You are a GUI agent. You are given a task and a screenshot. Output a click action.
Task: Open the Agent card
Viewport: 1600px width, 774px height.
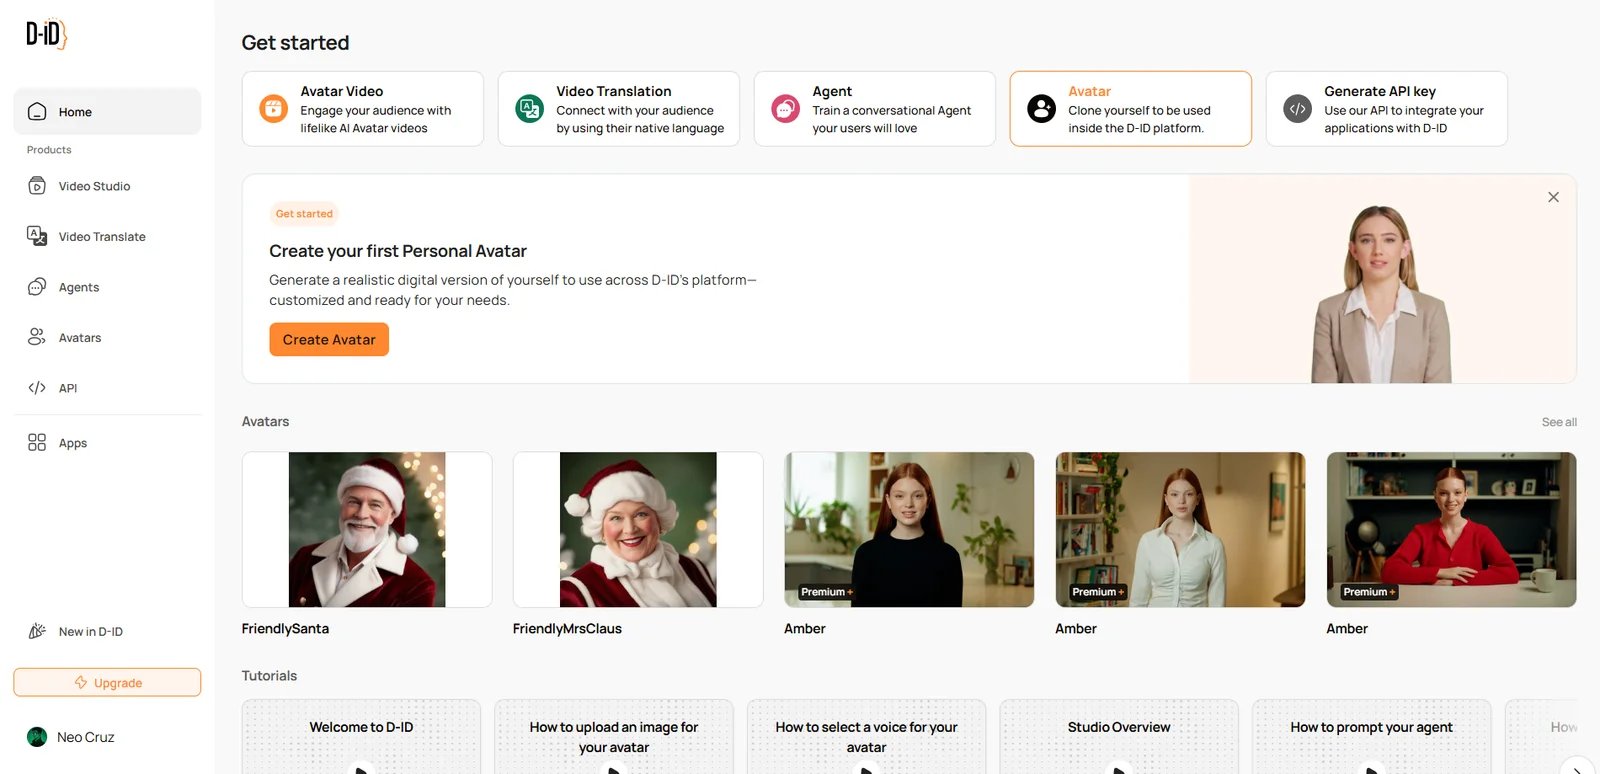(875, 109)
